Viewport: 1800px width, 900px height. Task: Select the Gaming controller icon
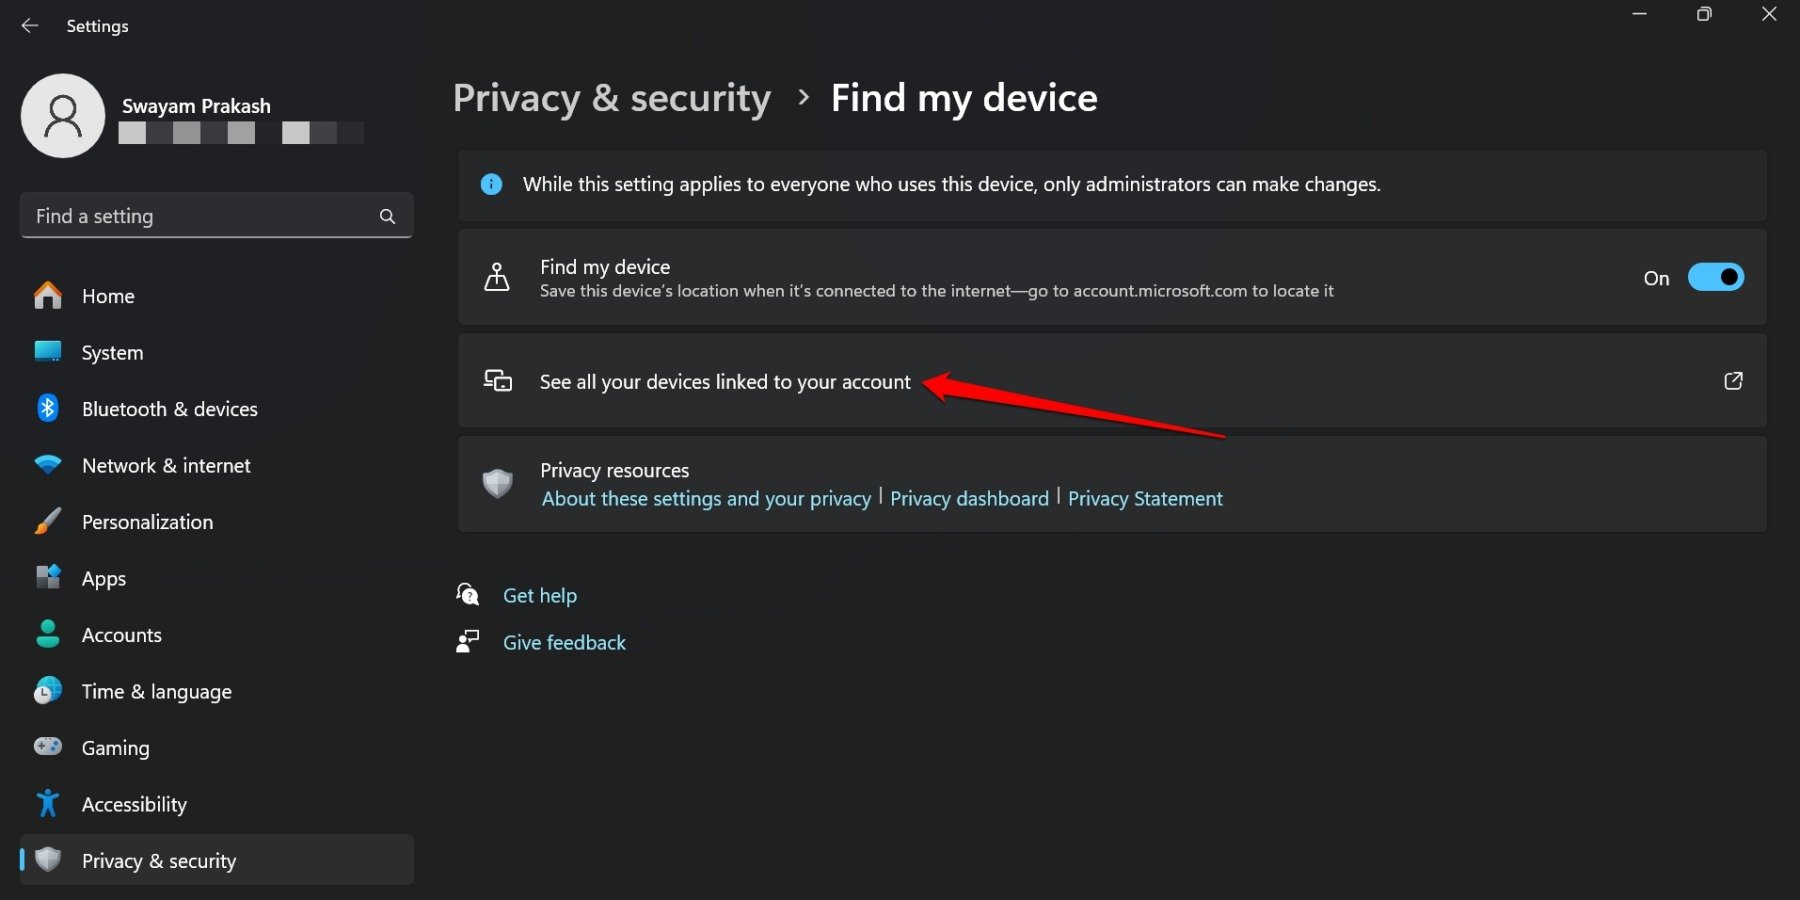[47, 747]
